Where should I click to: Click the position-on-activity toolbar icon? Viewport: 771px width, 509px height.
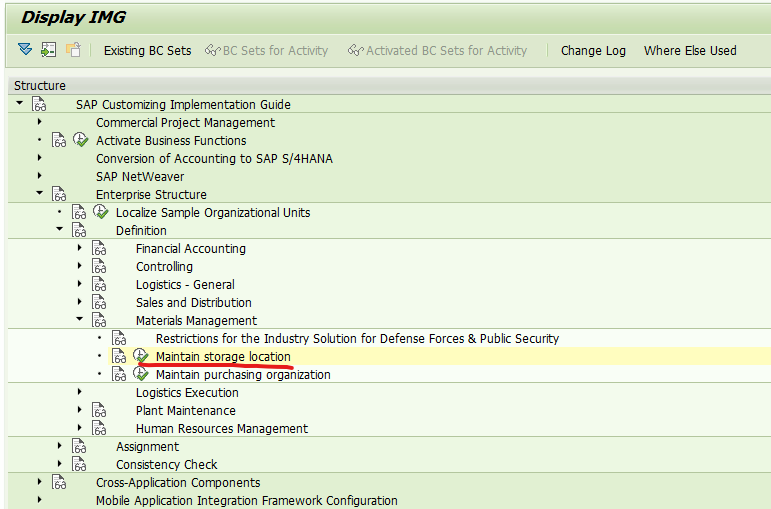(x=48, y=50)
